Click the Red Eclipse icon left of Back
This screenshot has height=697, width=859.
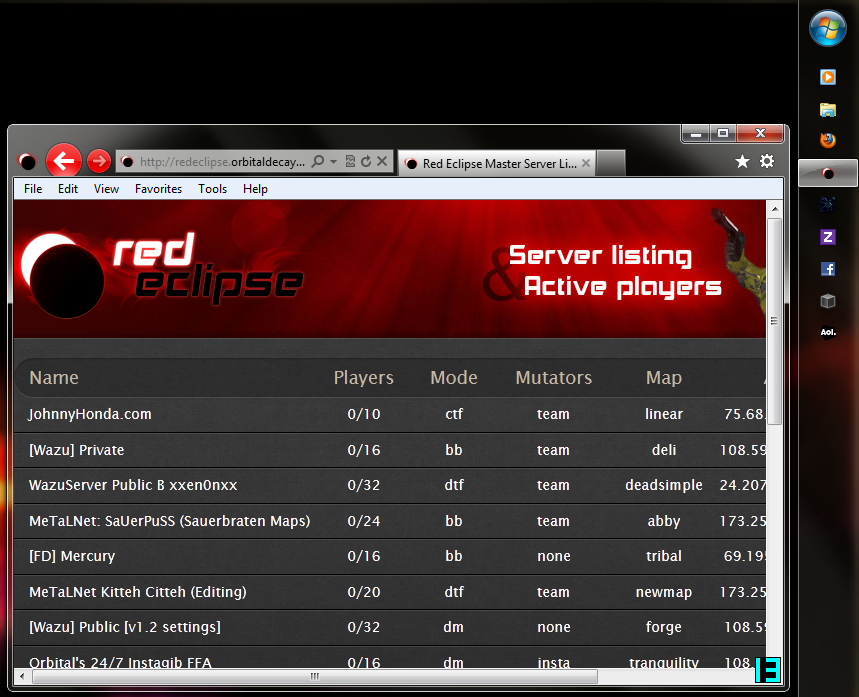[x=27, y=161]
